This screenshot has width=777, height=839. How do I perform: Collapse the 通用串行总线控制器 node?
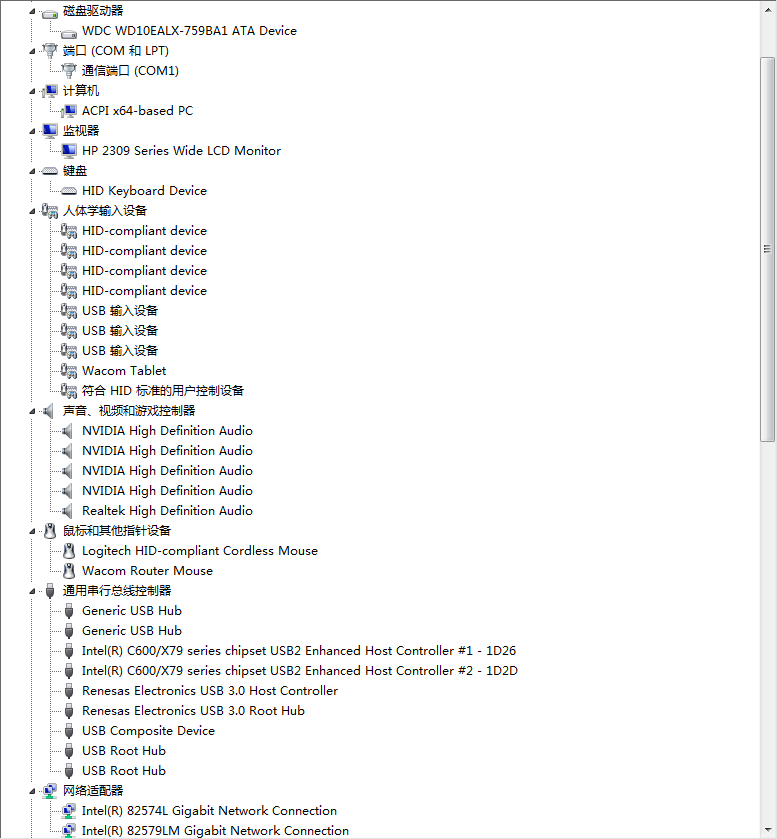point(32,592)
